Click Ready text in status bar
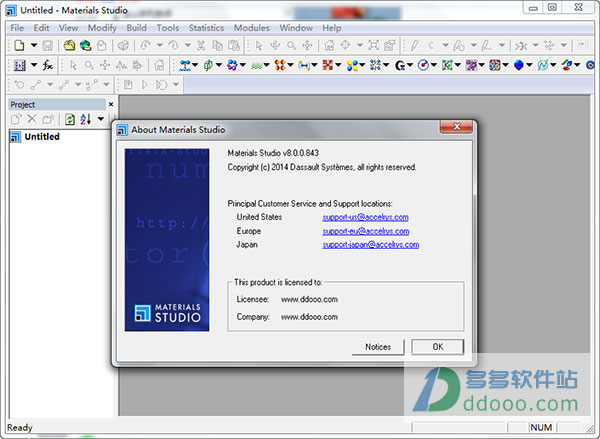The width and height of the screenshot is (600, 439). pos(20,428)
